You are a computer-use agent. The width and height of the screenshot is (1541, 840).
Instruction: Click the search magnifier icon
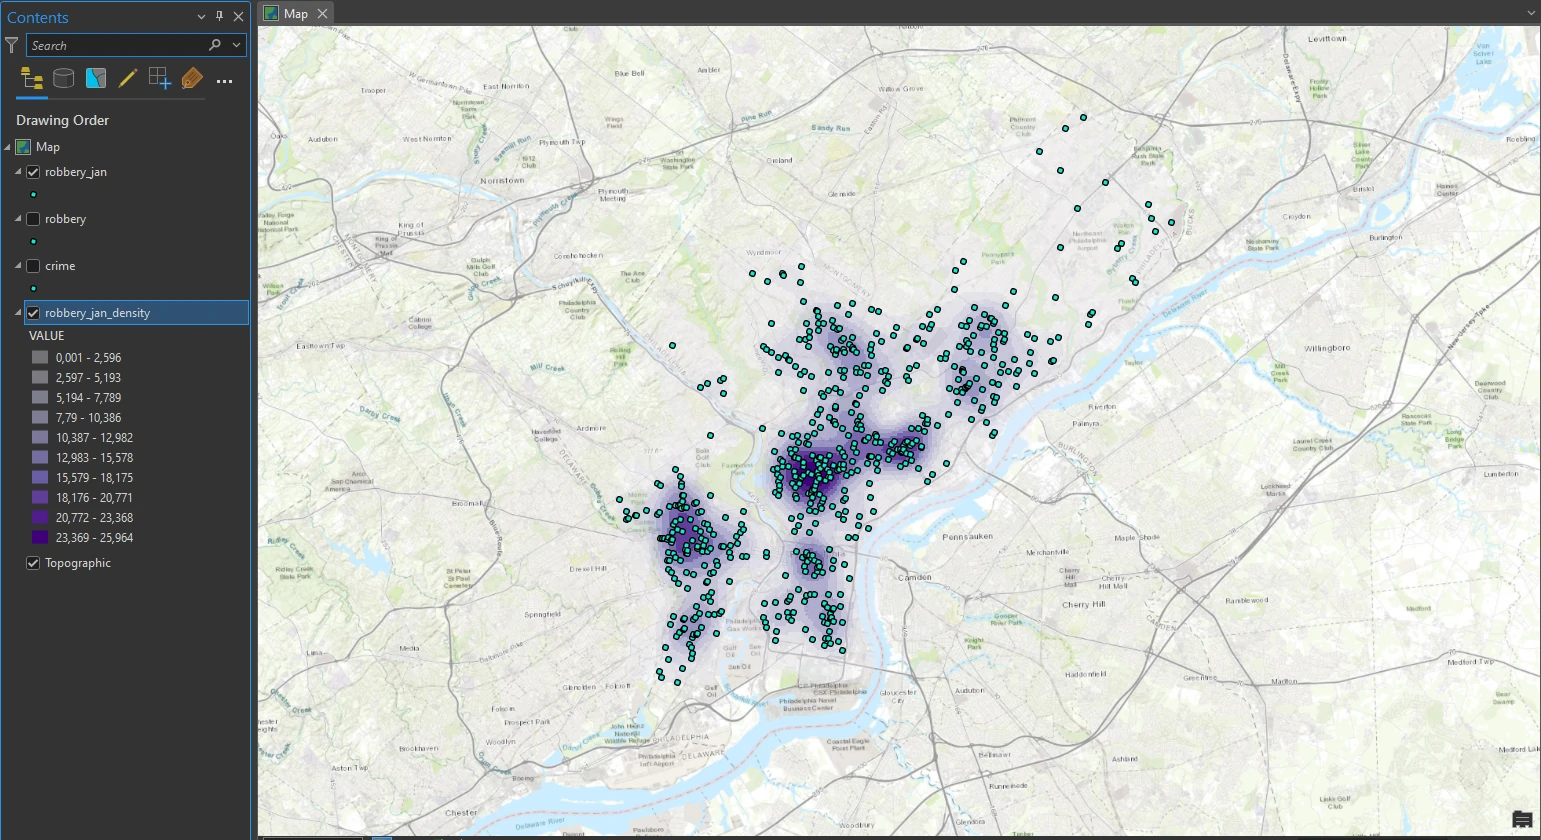215,45
